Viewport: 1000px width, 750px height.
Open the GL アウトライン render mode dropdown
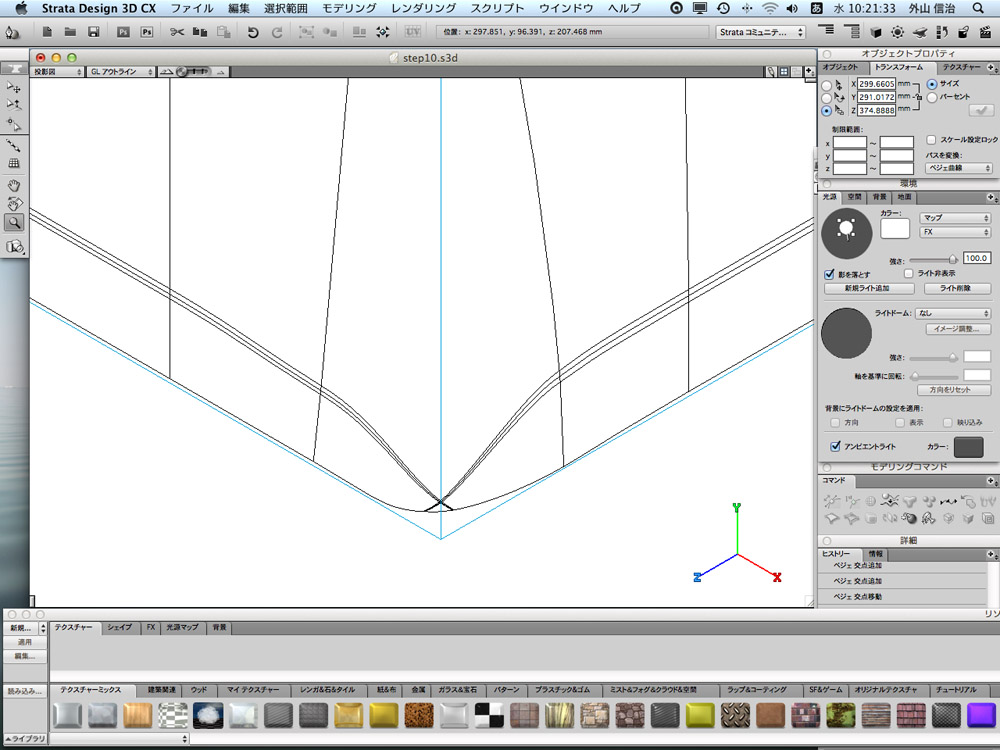[121, 72]
